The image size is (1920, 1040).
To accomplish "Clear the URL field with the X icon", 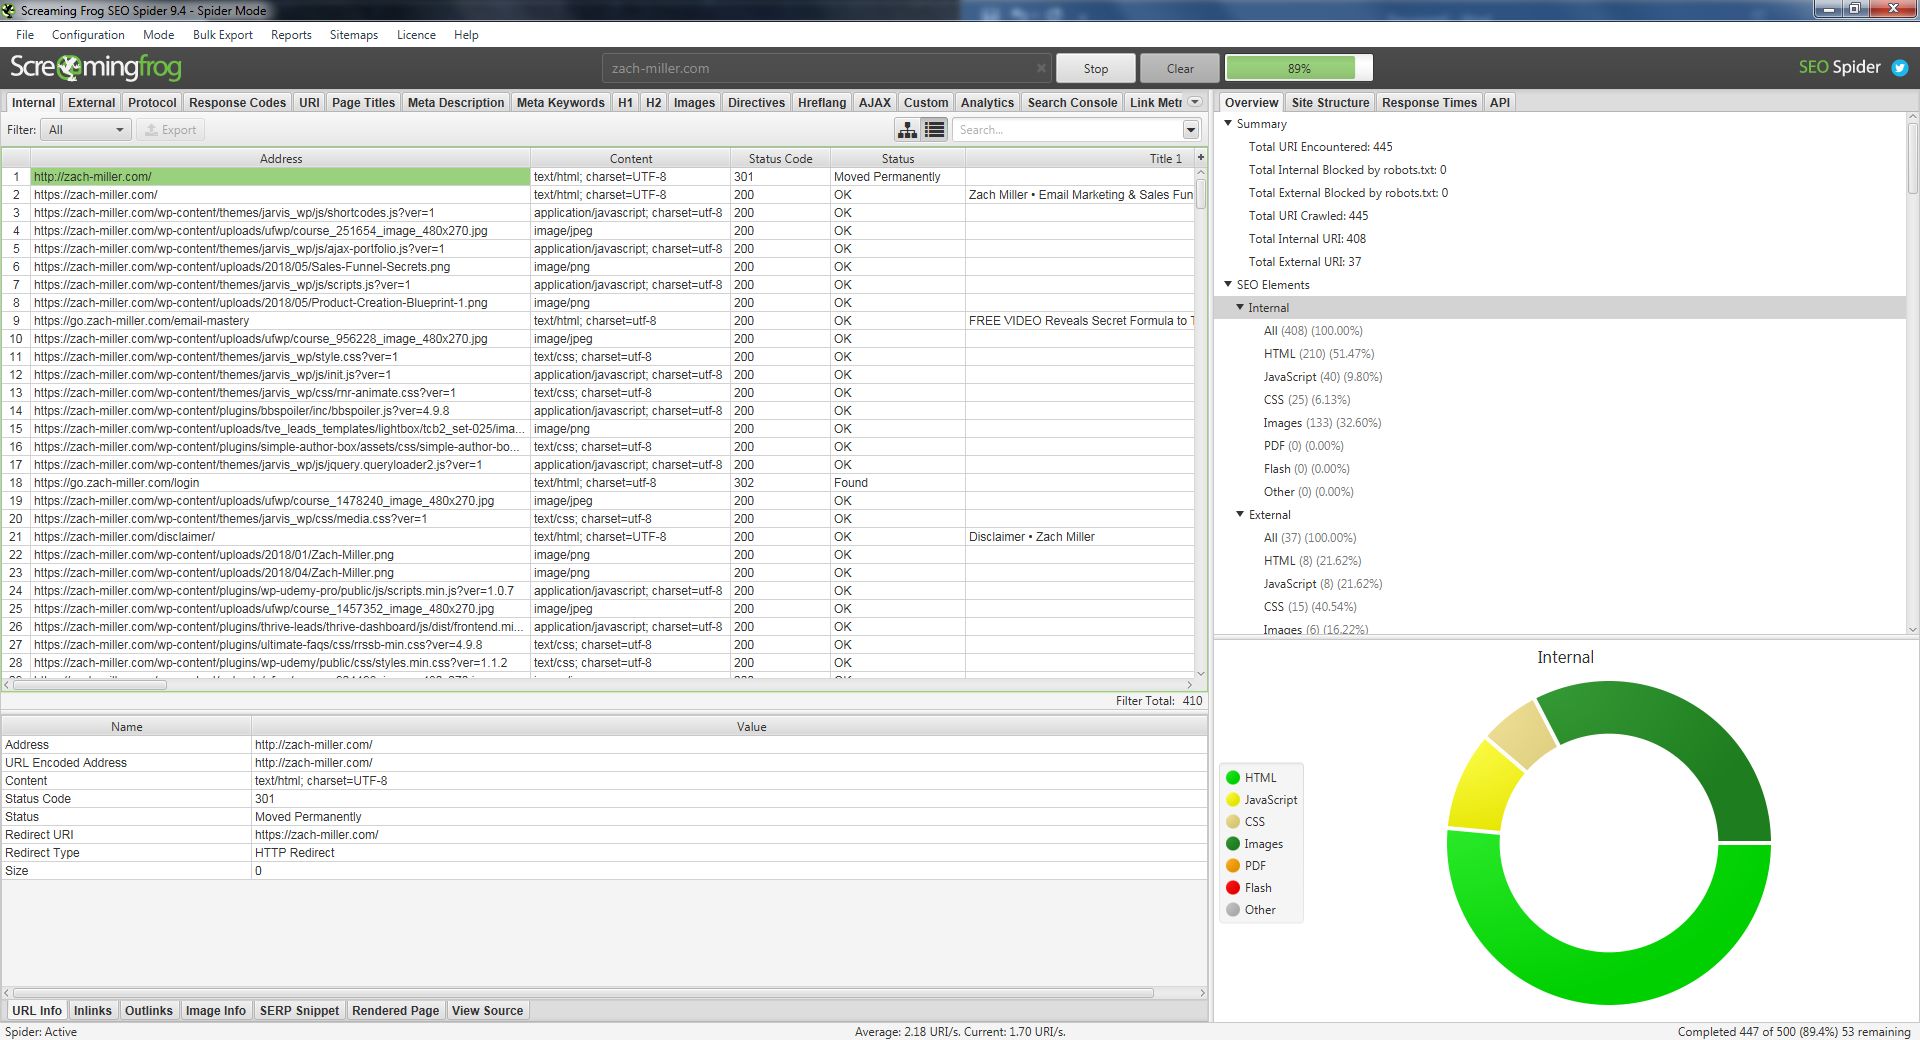I will tap(1041, 68).
